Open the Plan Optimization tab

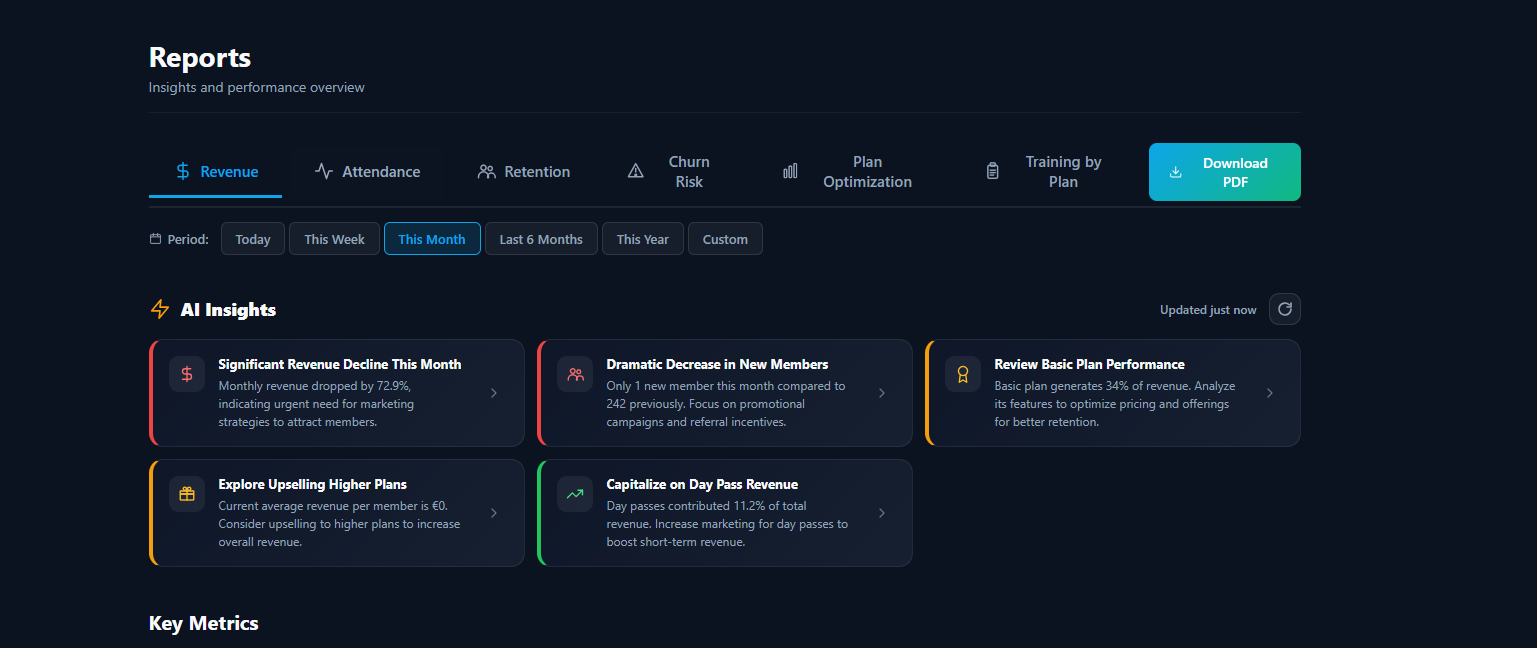[848, 172]
